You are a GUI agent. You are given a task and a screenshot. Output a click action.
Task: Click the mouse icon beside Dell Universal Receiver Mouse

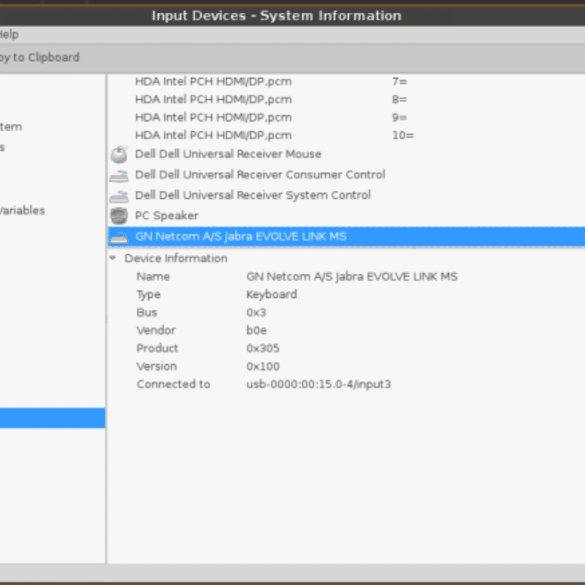[119, 154]
